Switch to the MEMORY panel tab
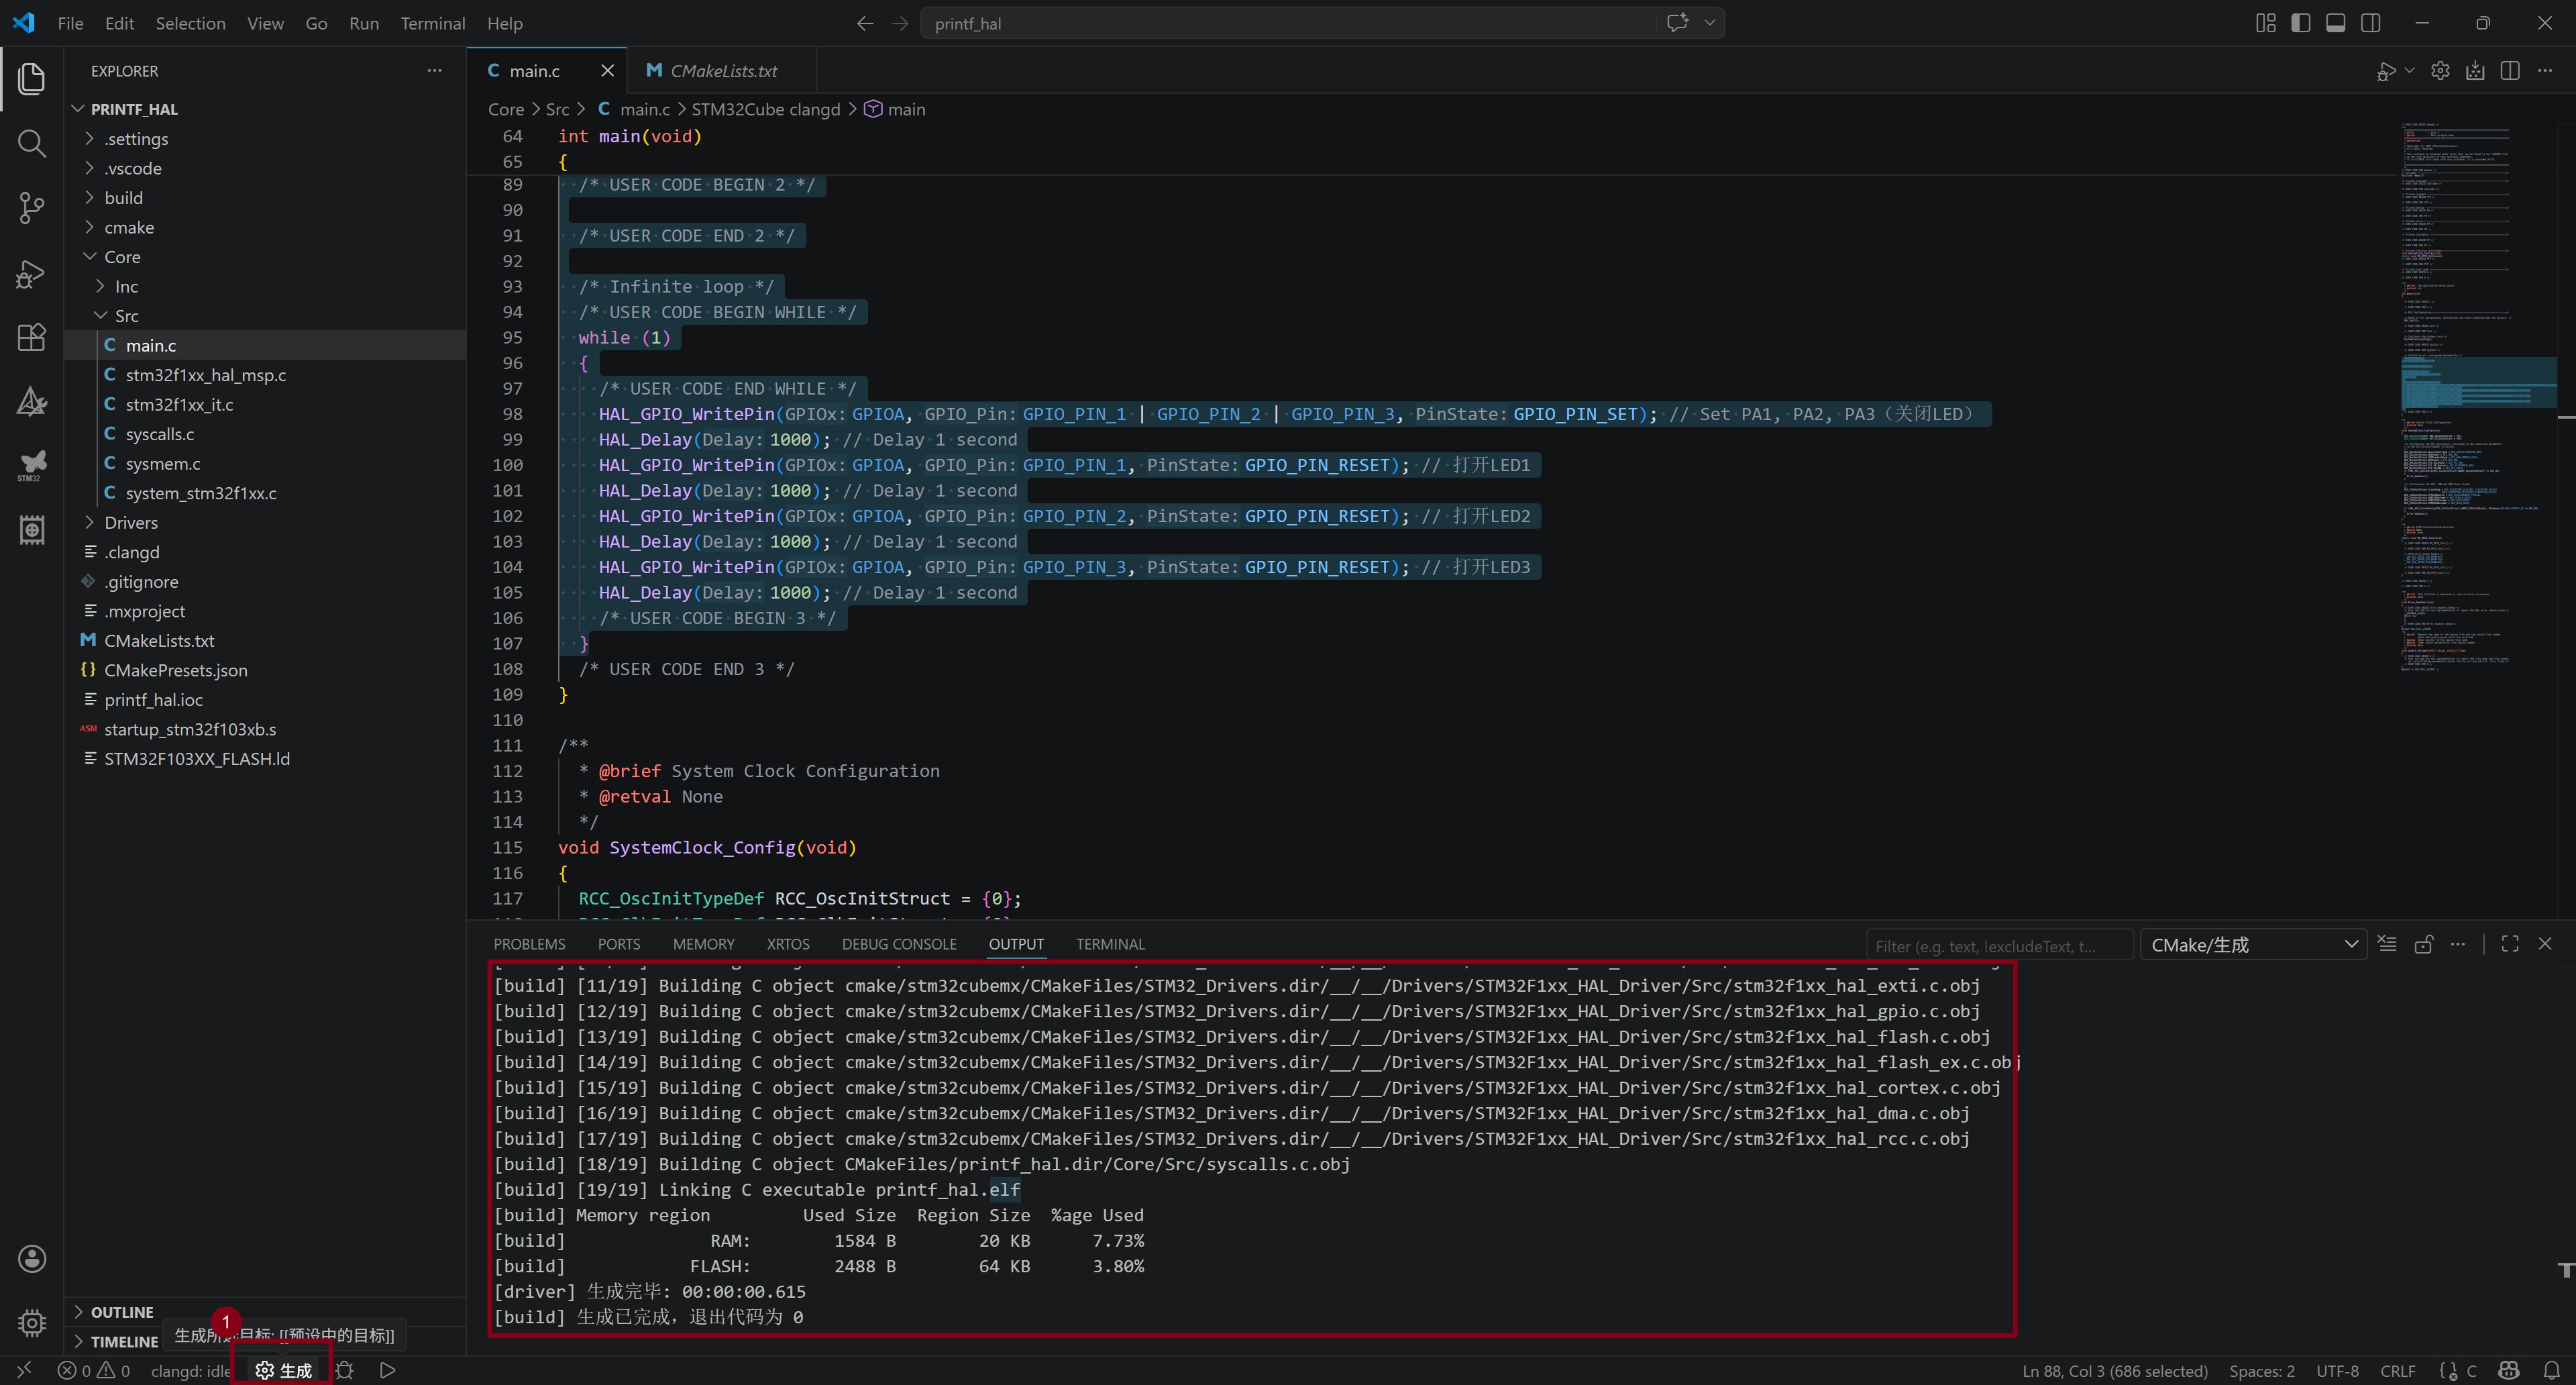 703,944
